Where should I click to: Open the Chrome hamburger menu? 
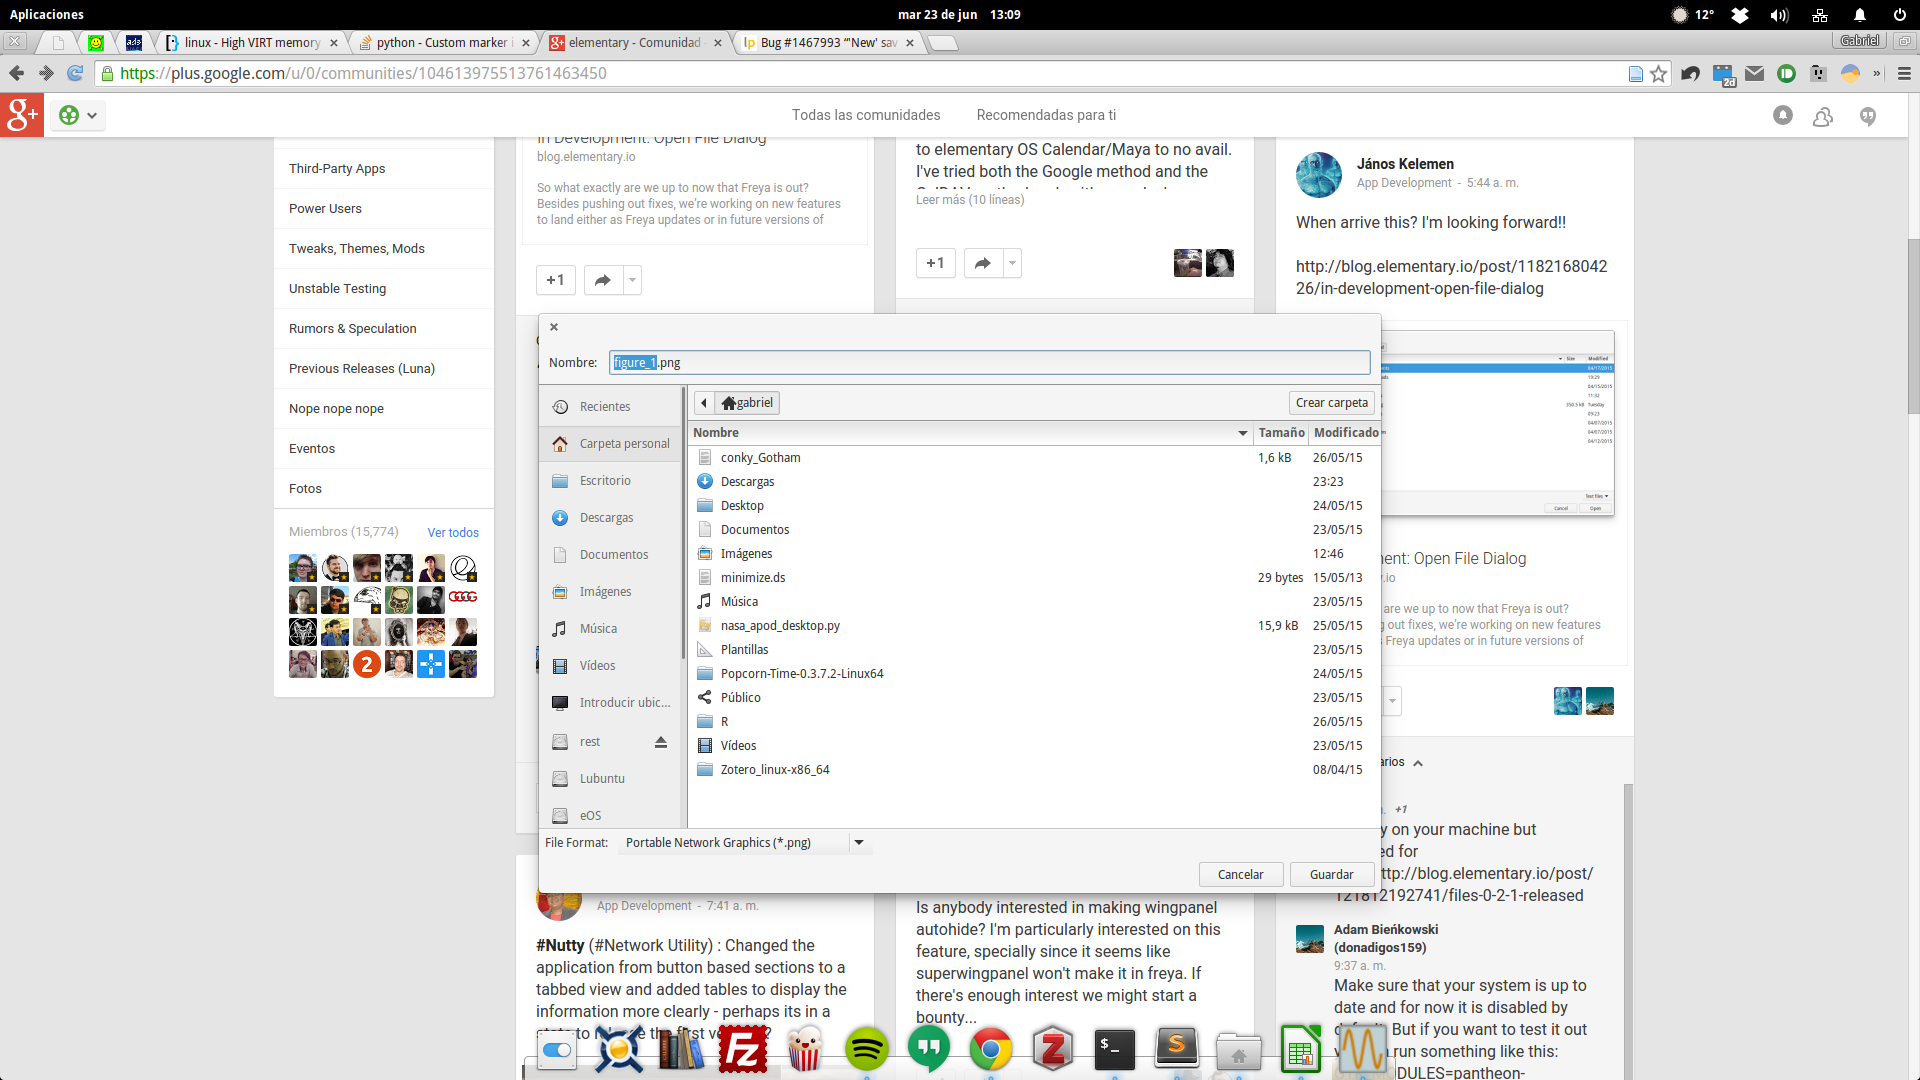(1904, 73)
